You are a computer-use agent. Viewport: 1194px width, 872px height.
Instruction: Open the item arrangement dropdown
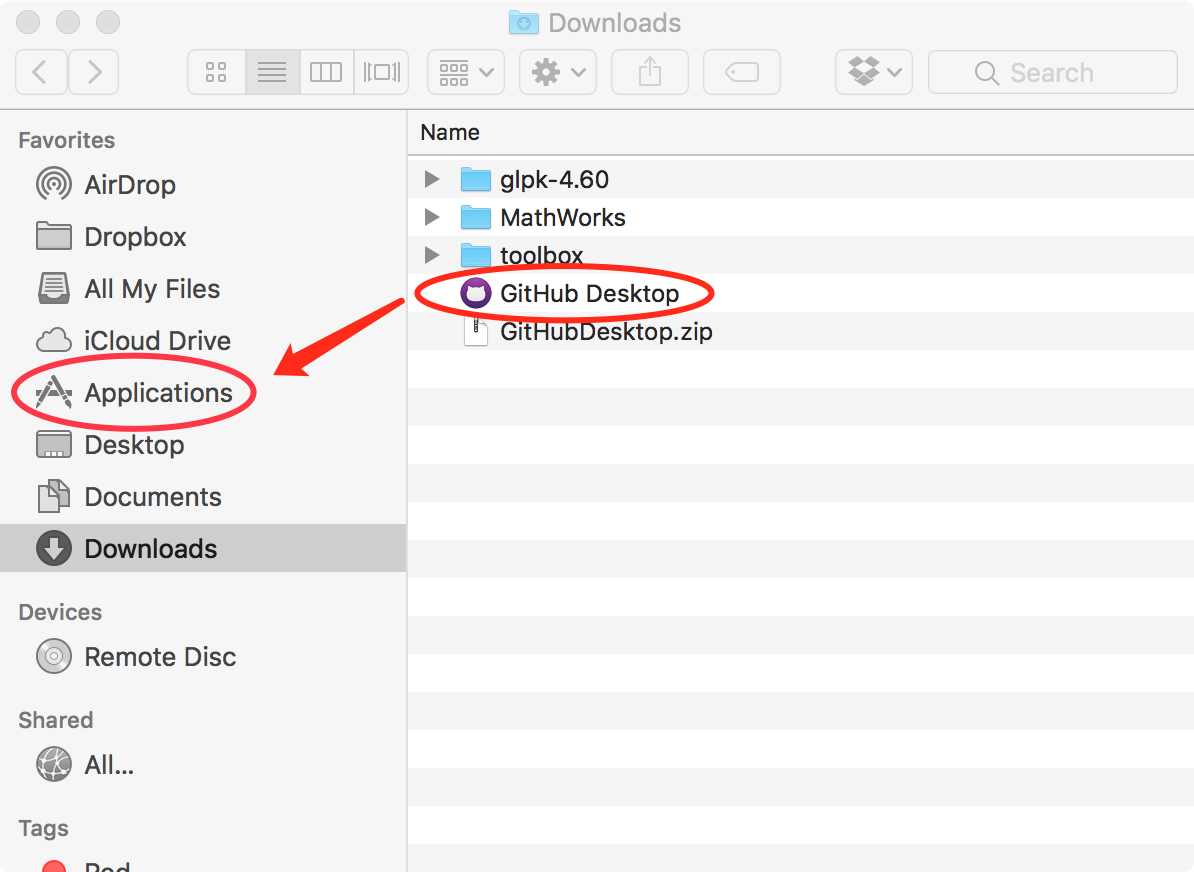coord(466,72)
